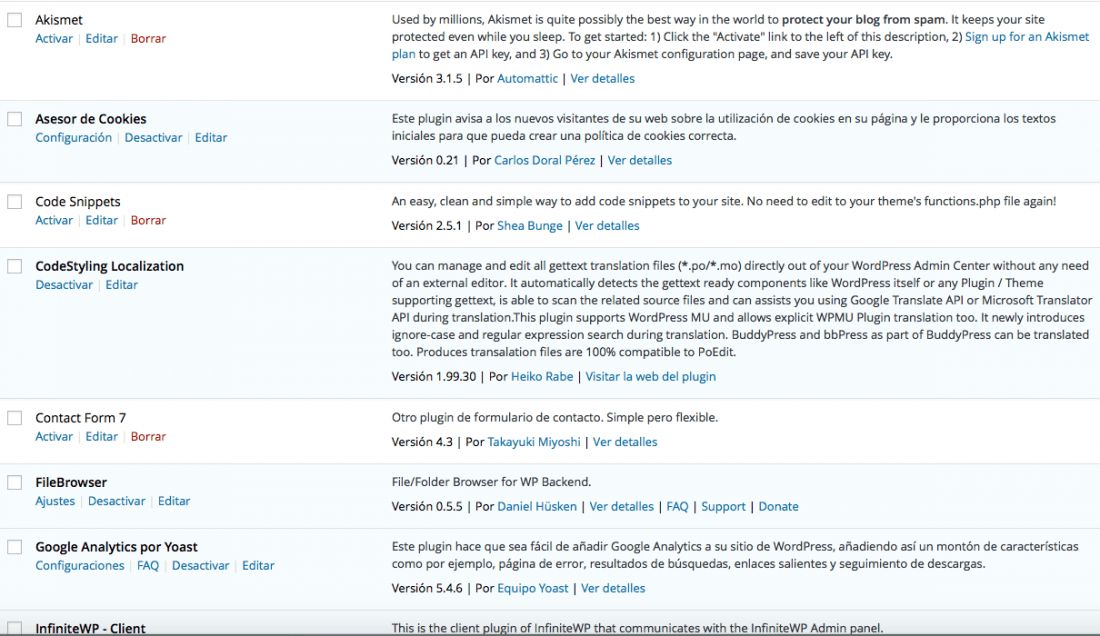This screenshot has width=1100, height=636.
Task: Click the Contact Form 7 plugin name
Action: point(81,418)
